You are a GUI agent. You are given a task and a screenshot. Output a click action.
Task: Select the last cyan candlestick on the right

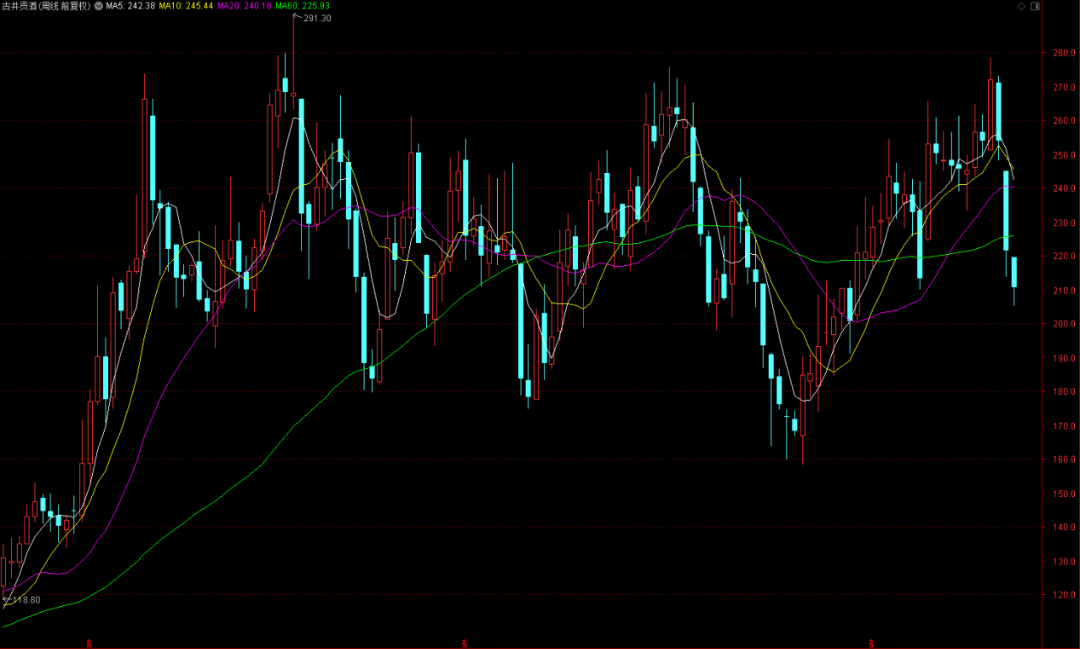click(x=1014, y=272)
